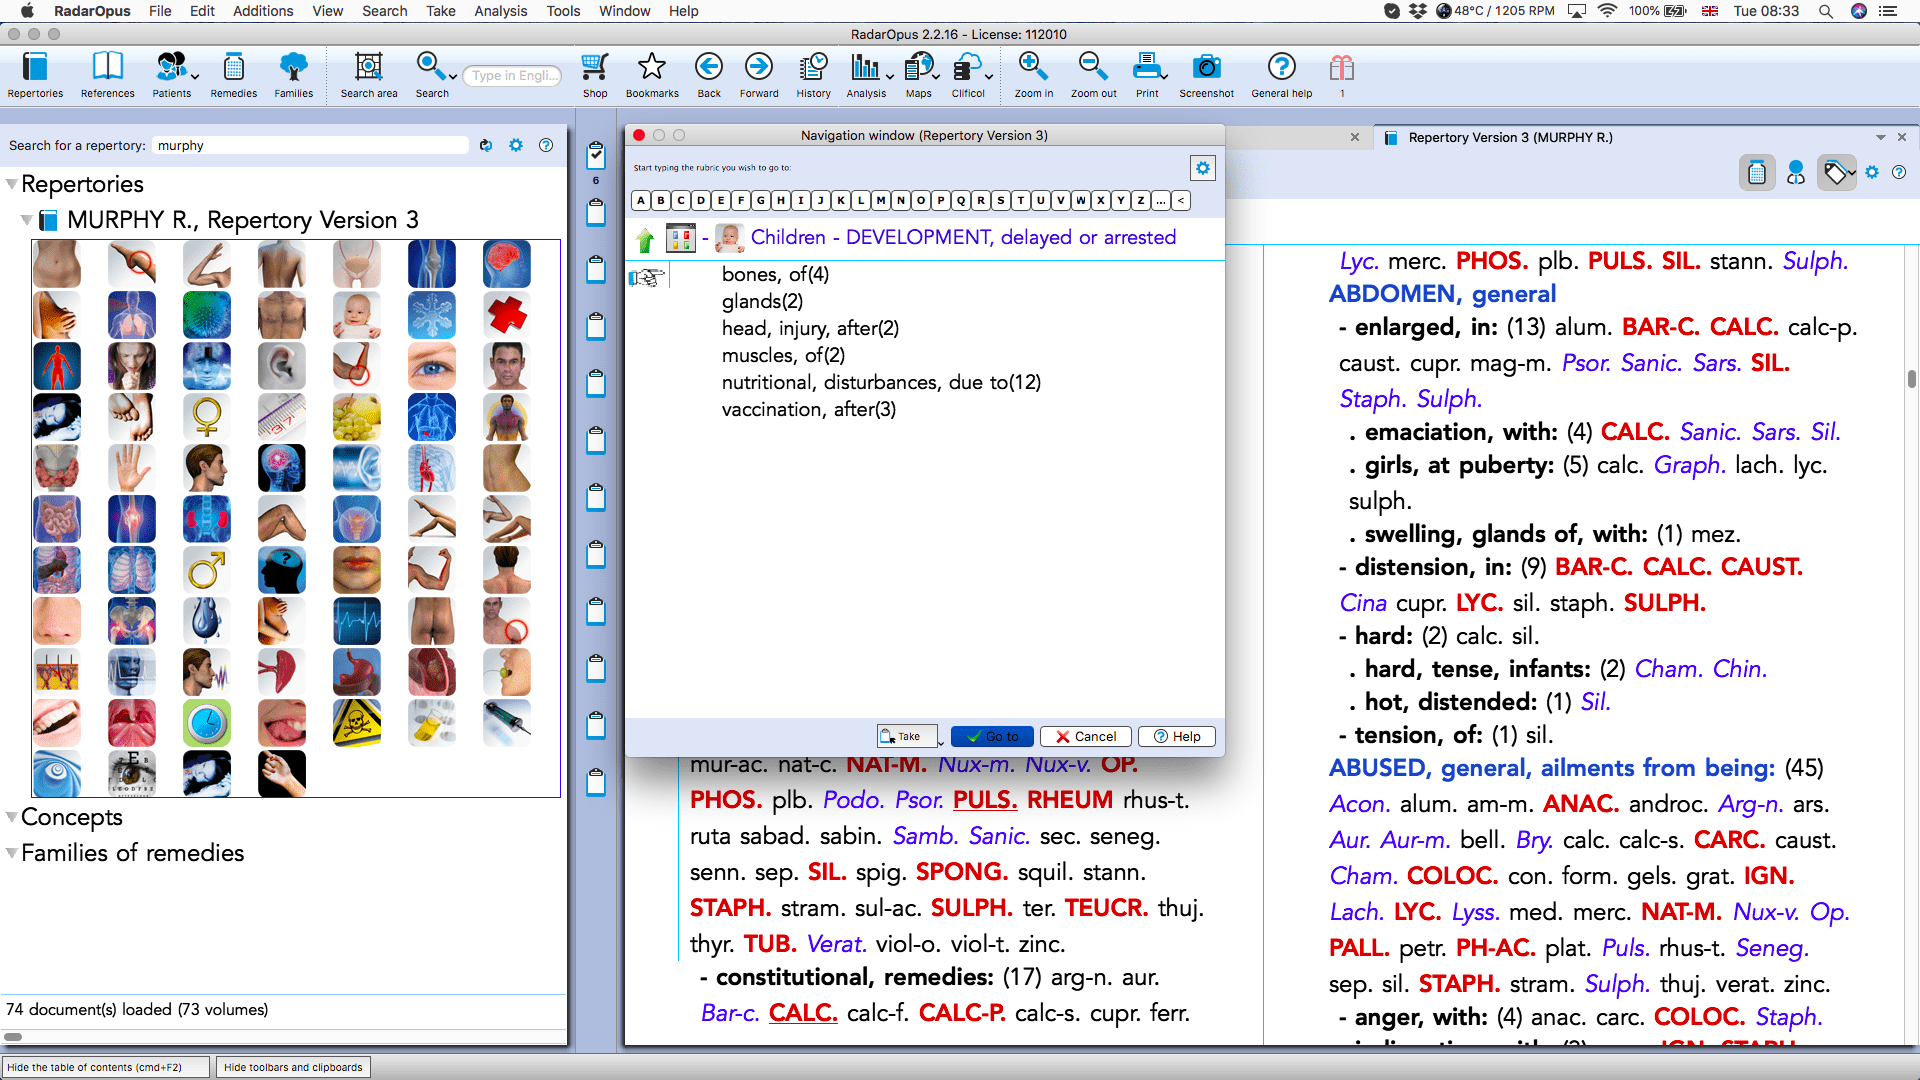Open the syringe chapter icon
Image resolution: width=1920 pixels, height=1080 pixels.
click(x=507, y=723)
